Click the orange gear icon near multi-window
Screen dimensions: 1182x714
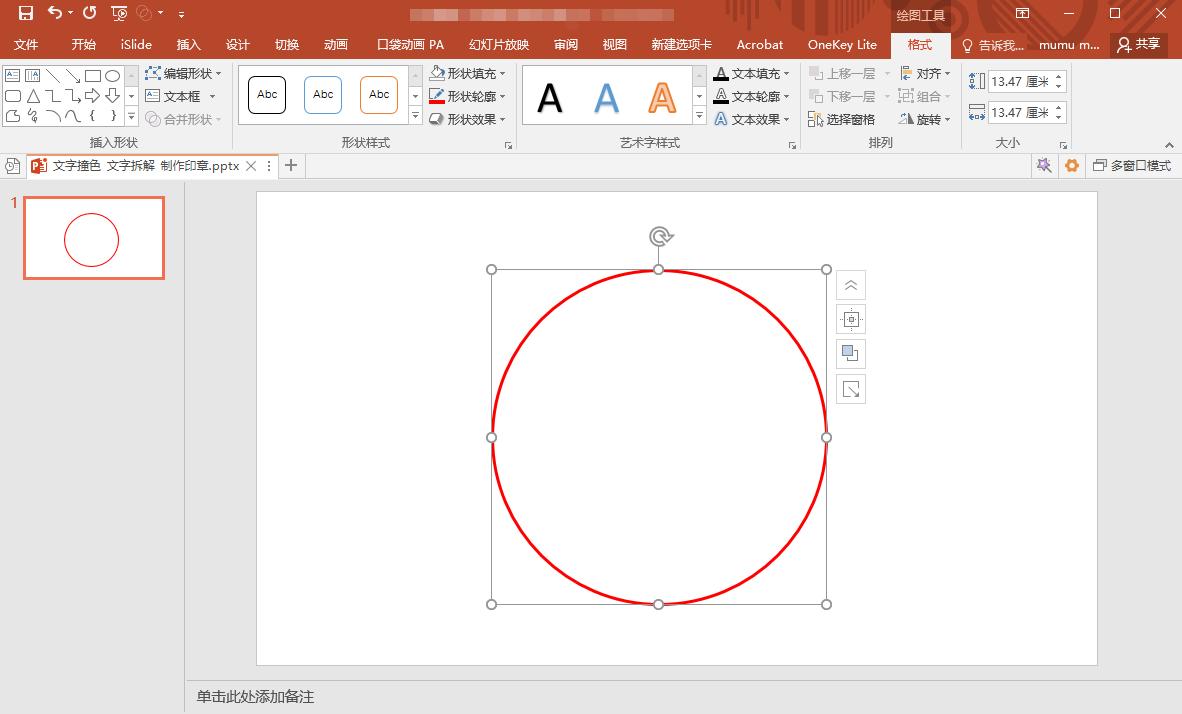[1072, 166]
